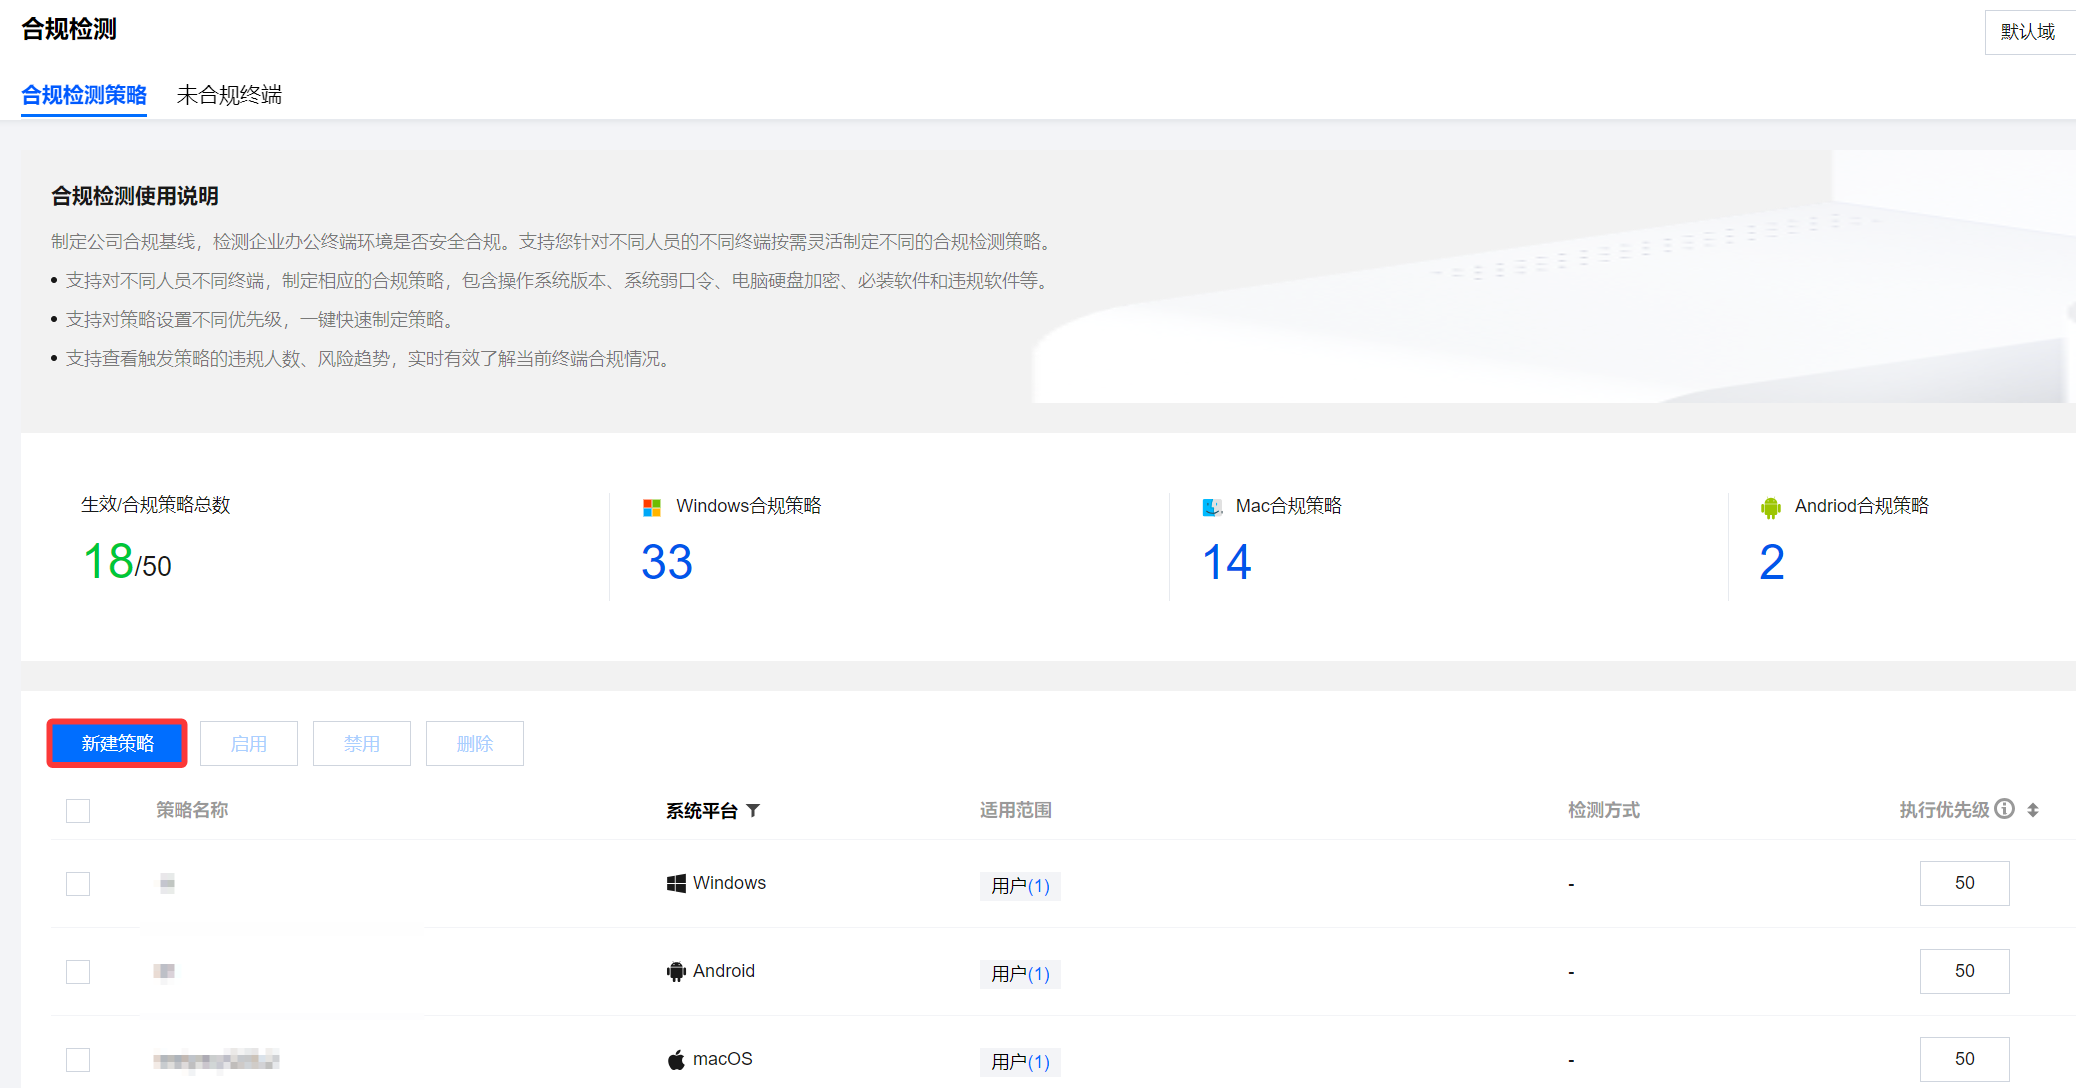
Task: Click the priority input field in macOS row
Action: pos(1964,1059)
